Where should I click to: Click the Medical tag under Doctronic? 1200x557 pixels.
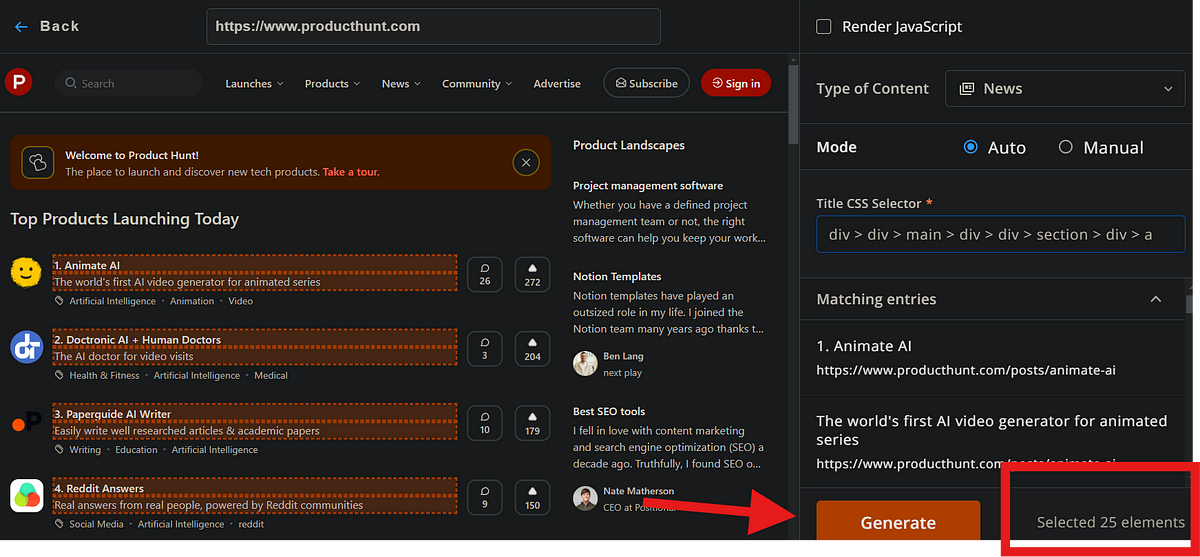271,375
